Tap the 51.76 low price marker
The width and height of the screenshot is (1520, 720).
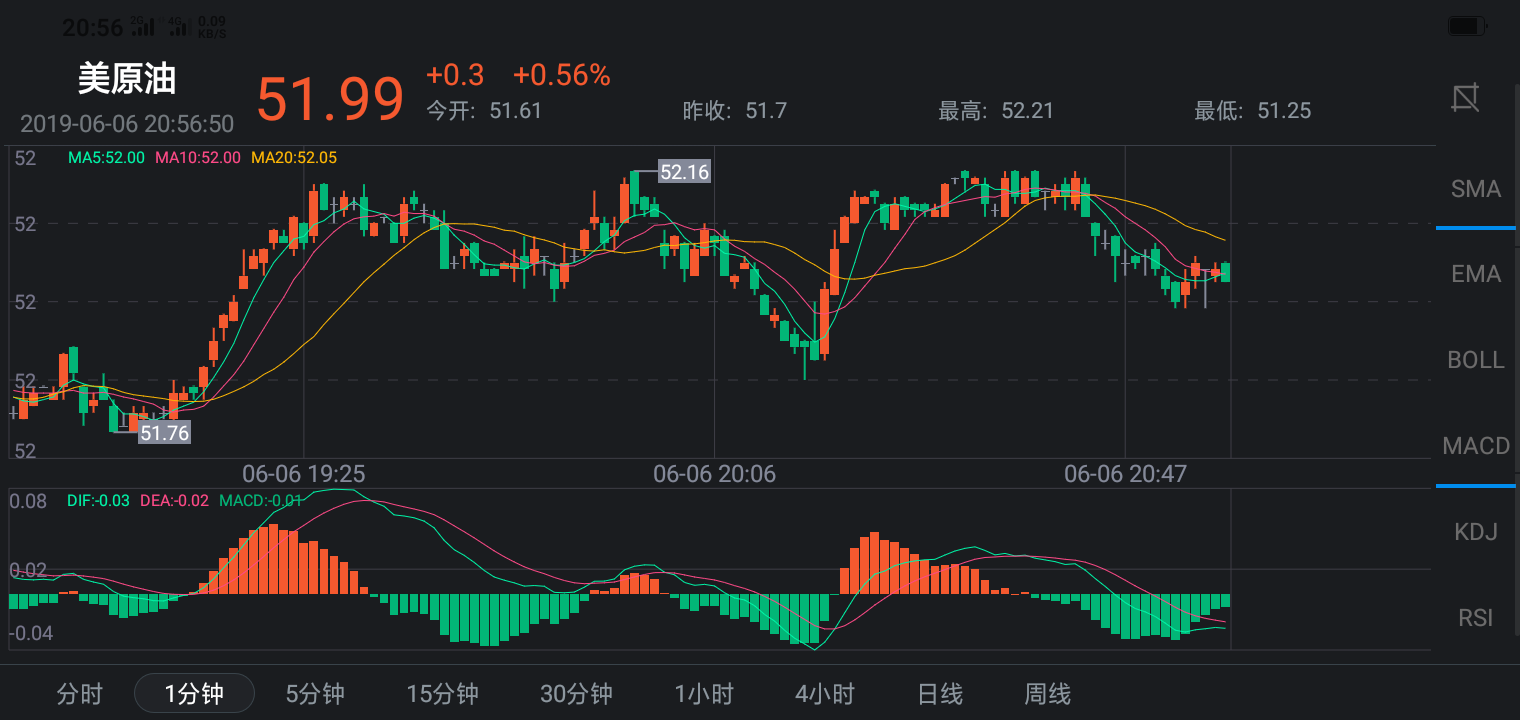pyautogui.click(x=164, y=433)
